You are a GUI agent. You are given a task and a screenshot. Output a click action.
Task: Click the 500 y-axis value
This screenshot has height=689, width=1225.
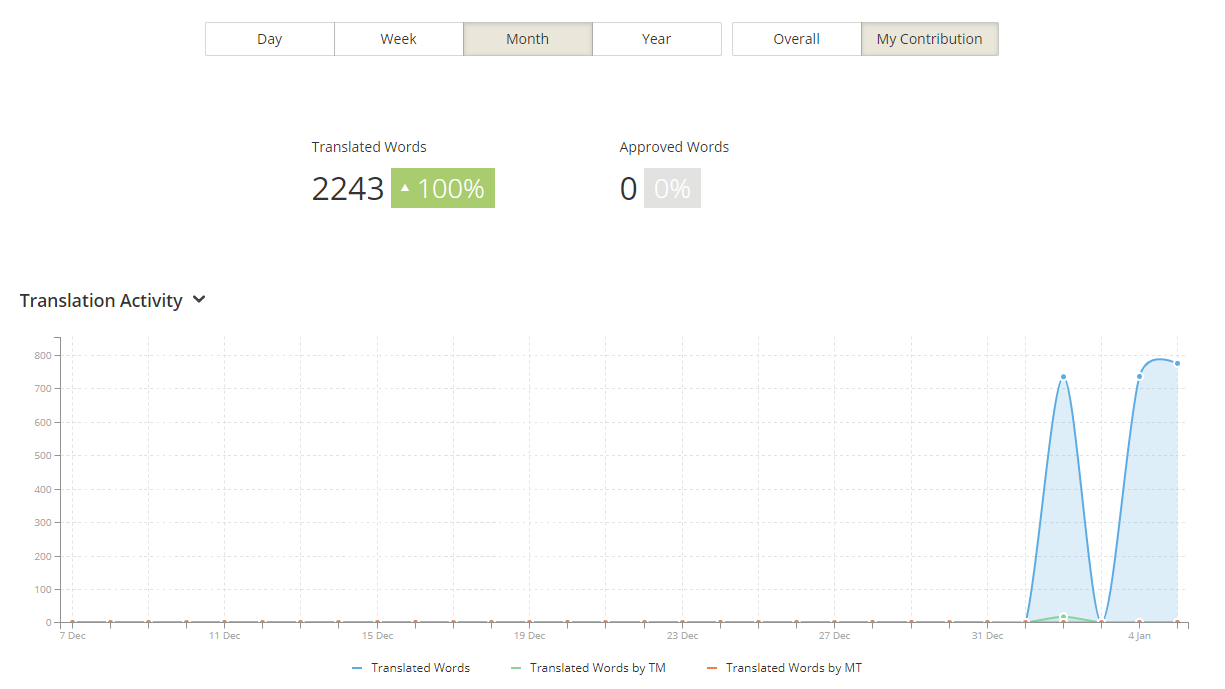pyautogui.click(x=42, y=456)
